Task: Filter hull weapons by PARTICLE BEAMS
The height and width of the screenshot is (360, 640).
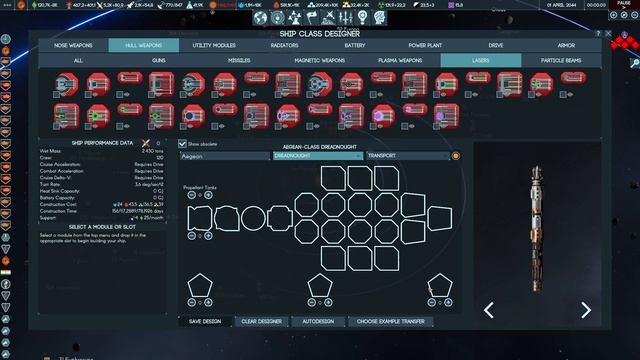Action: (x=561, y=60)
